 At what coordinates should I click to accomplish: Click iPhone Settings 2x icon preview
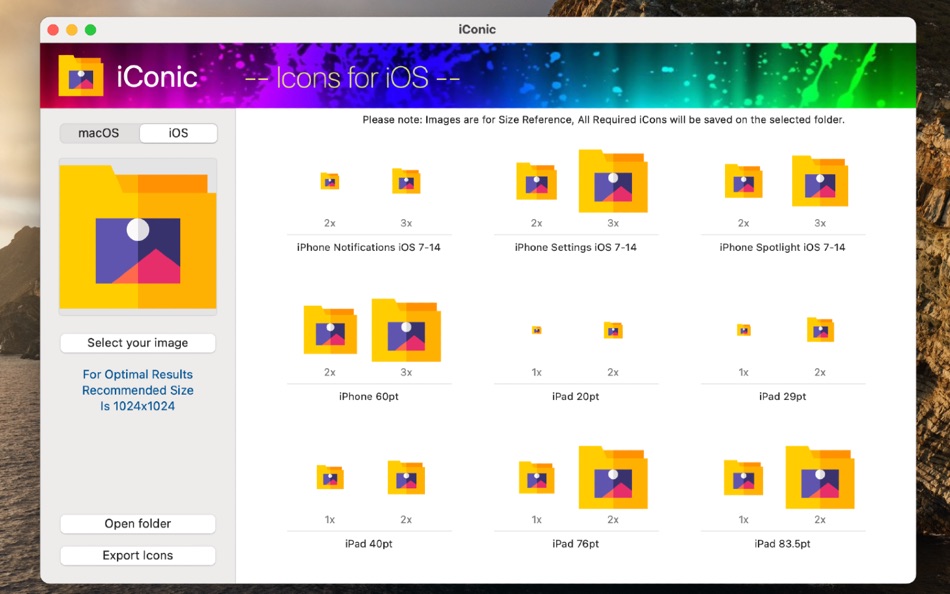tap(536, 181)
